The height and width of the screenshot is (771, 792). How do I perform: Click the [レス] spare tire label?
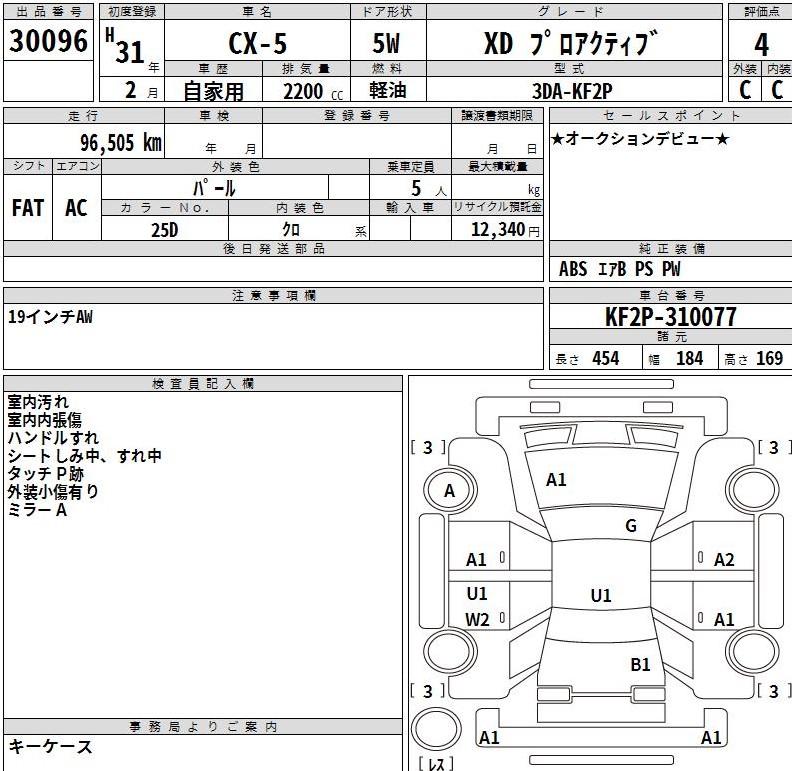(436, 763)
